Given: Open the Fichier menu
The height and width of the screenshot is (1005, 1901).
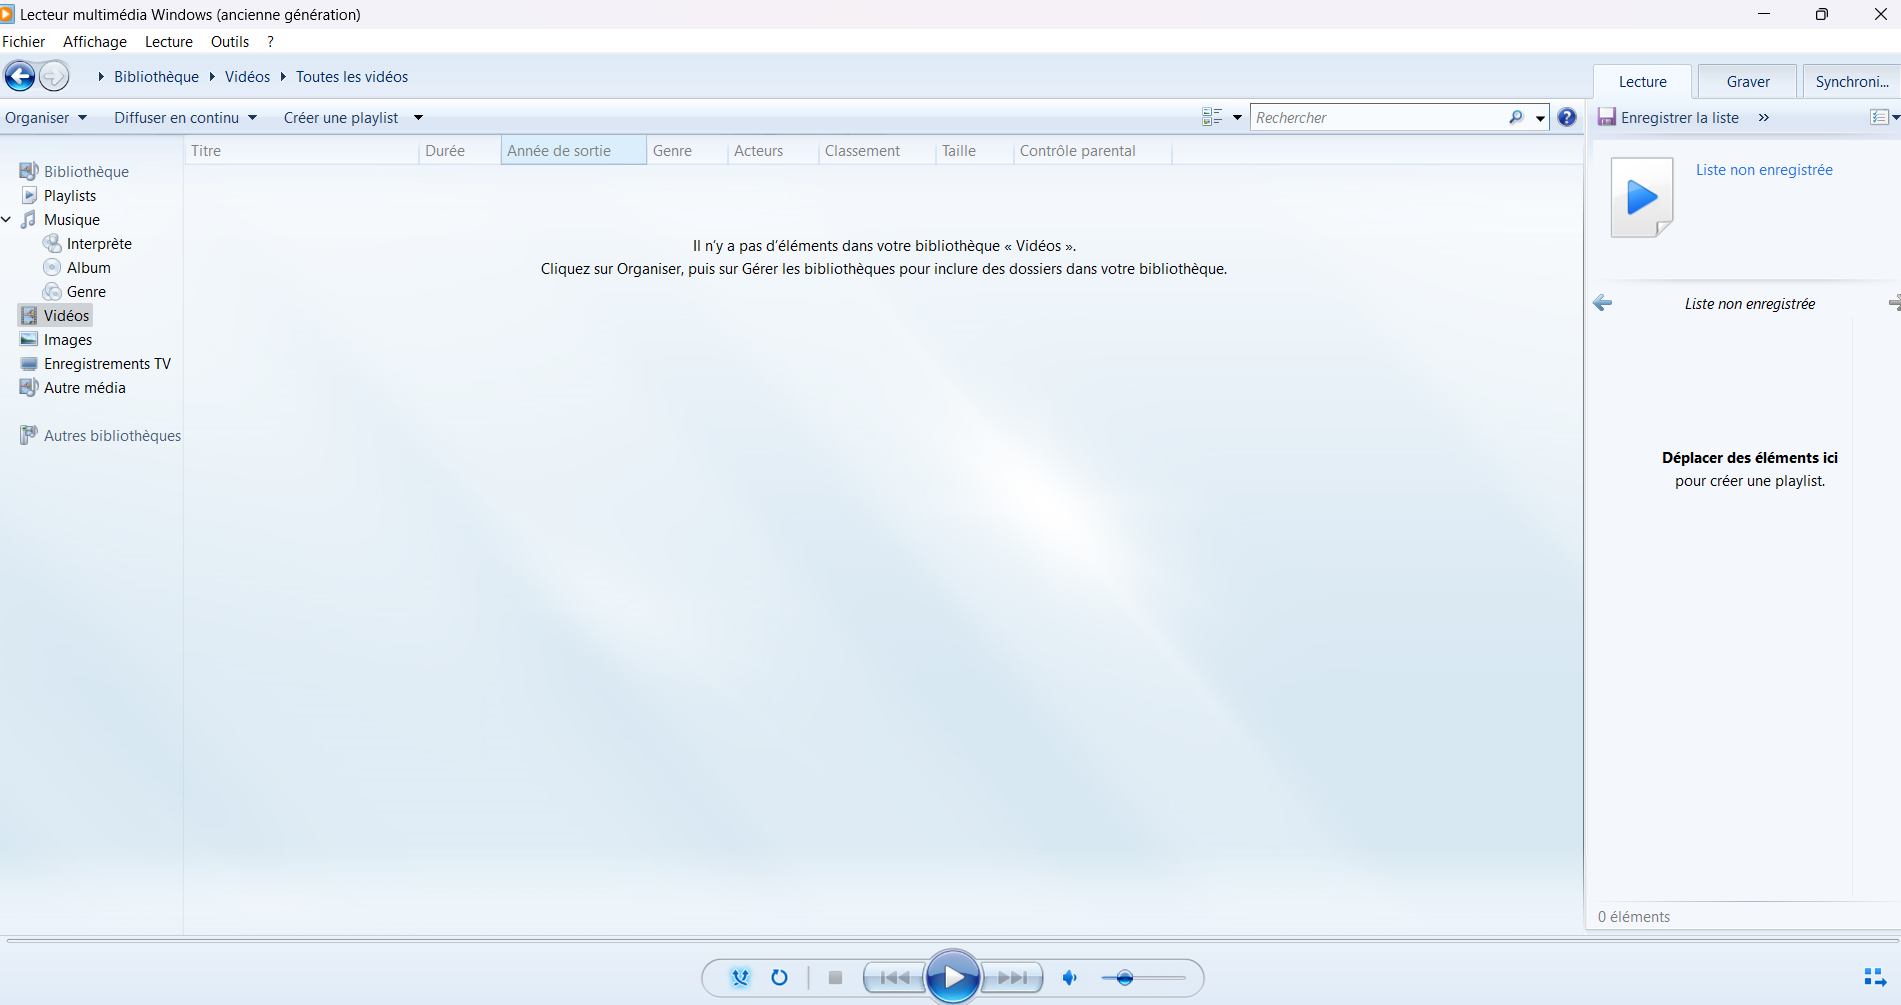Looking at the screenshot, I should [24, 41].
